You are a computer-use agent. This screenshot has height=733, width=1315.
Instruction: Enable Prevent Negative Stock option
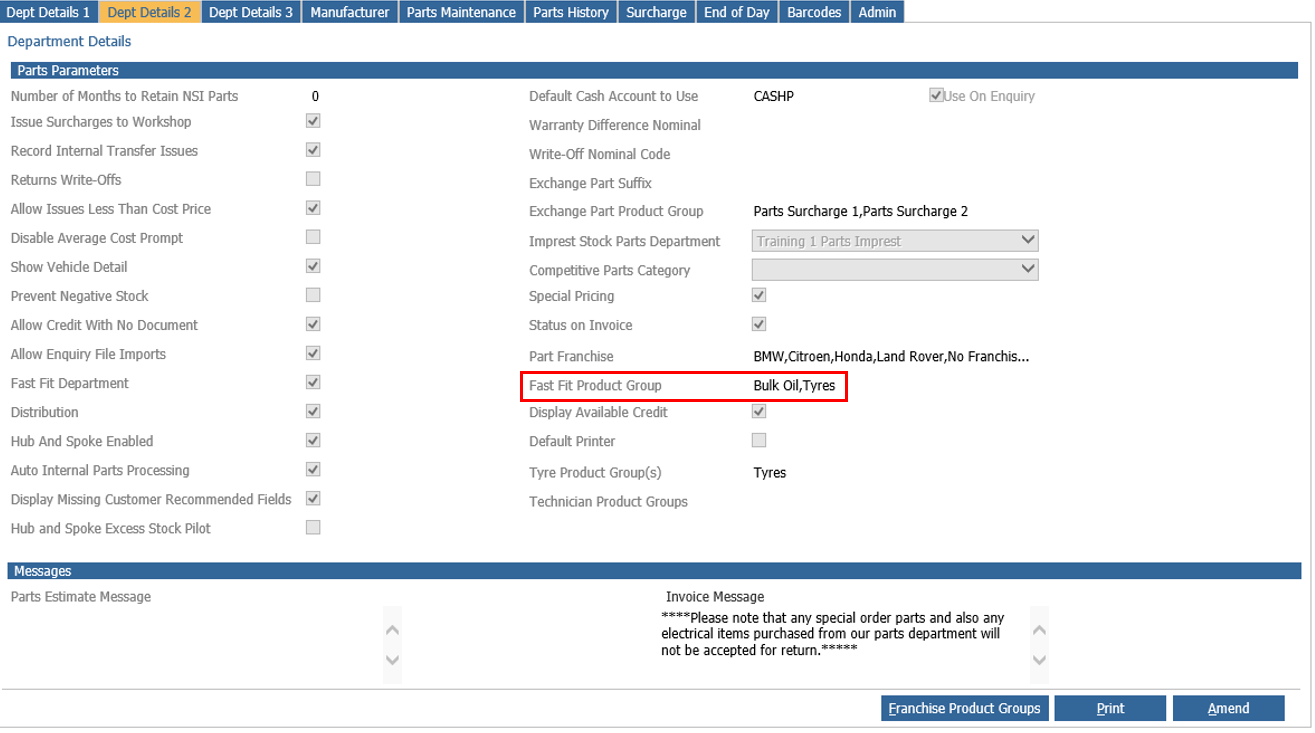point(313,296)
